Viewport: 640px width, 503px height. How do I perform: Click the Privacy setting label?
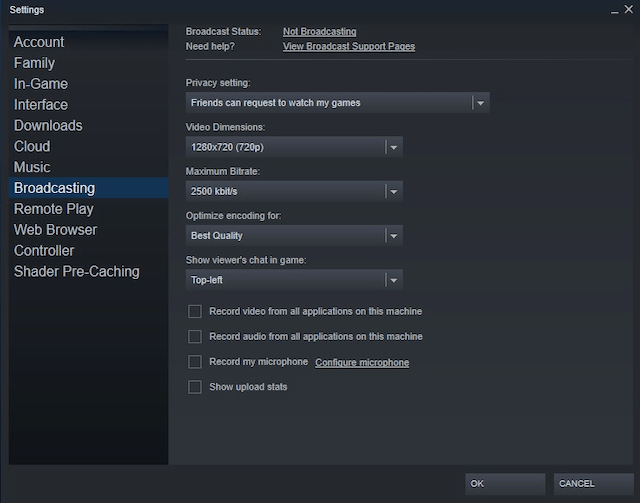[218, 83]
